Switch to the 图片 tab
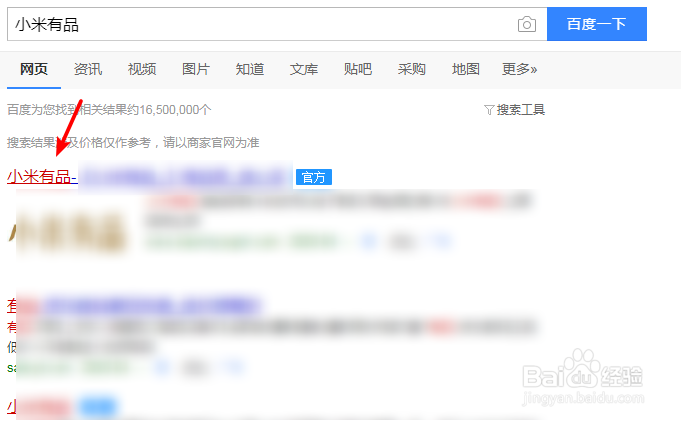681x422 pixels. 196,69
